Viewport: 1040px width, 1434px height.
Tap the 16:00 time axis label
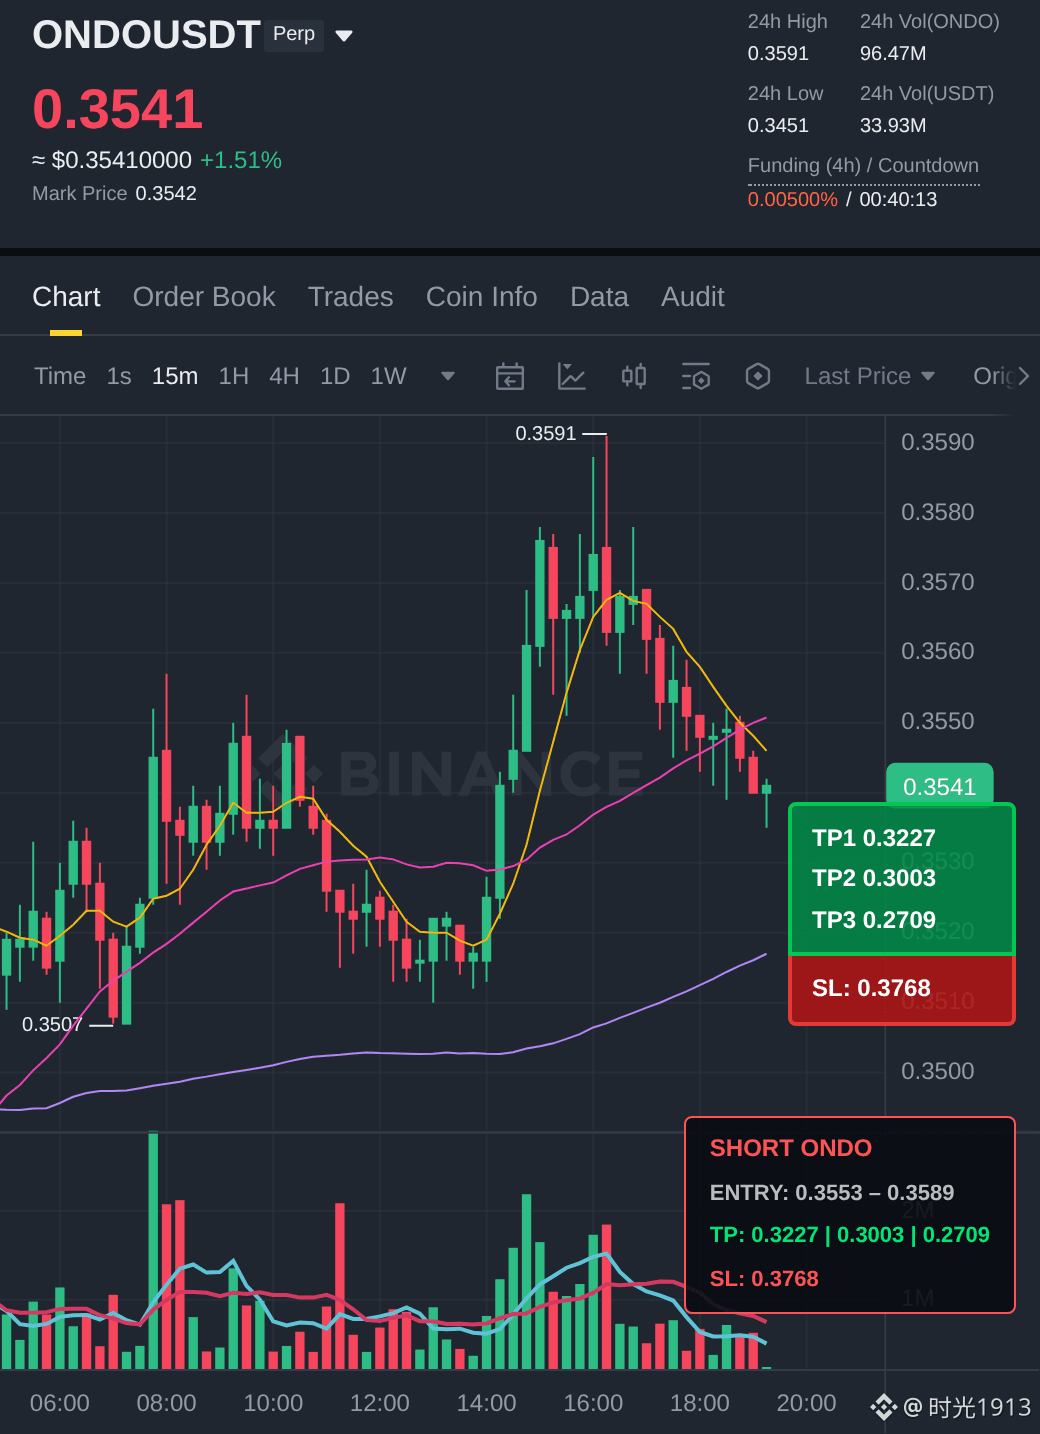[593, 1403]
